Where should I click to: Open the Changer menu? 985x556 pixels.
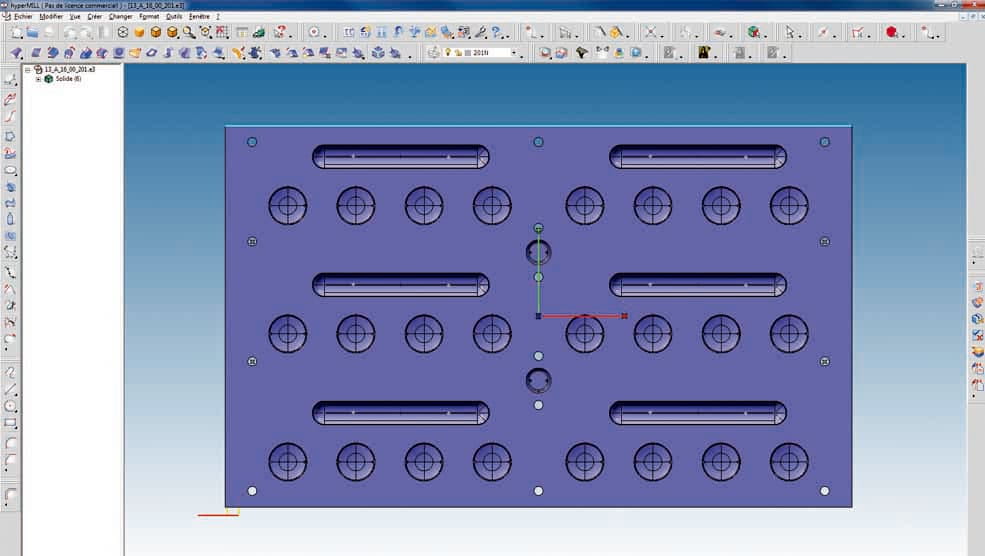click(x=121, y=16)
